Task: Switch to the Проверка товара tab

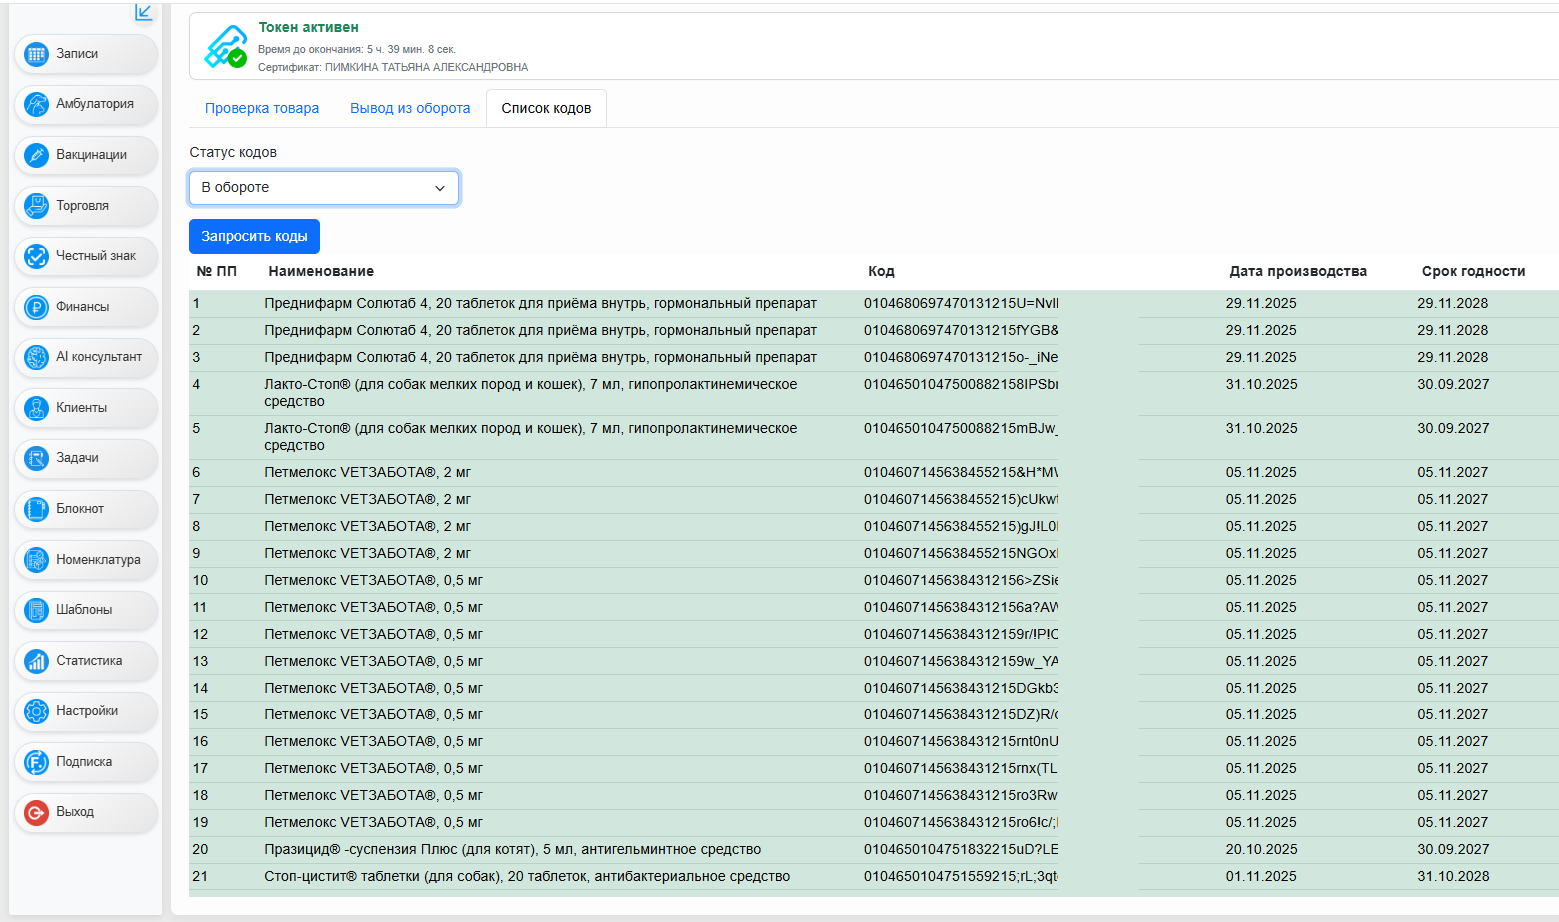Action: [x=262, y=108]
